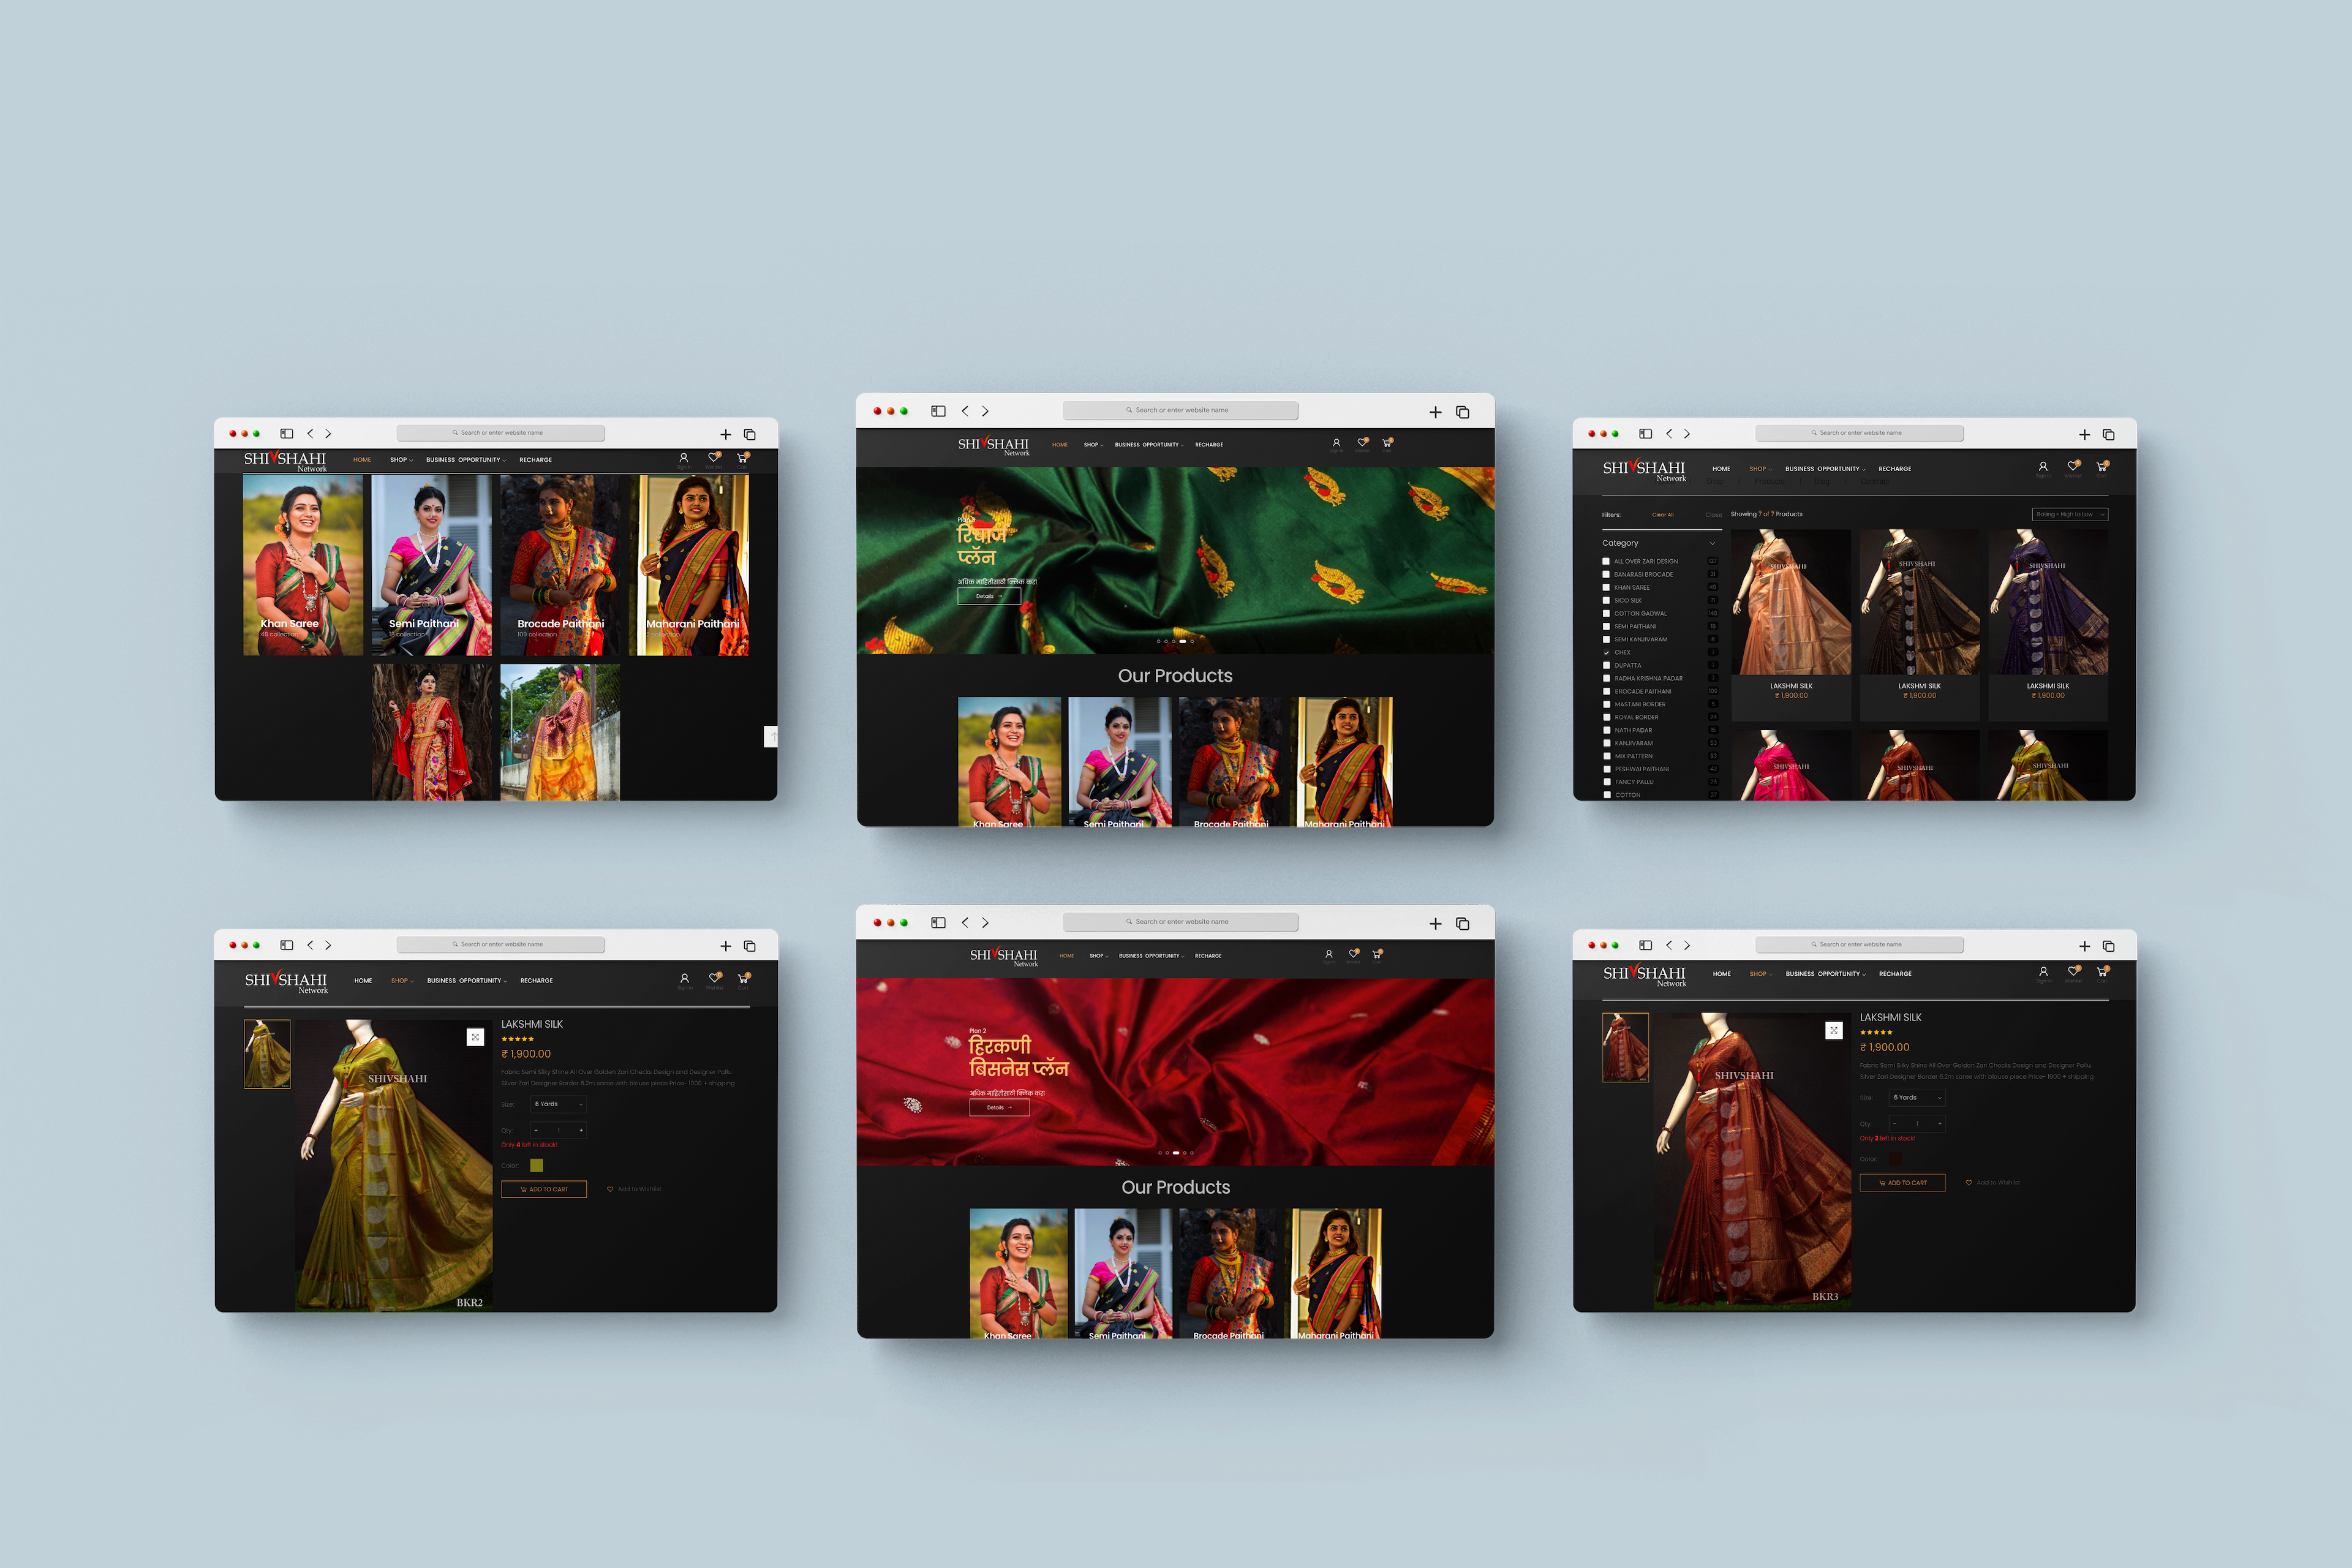Expand the image of the red saree product page

click(1833, 1031)
